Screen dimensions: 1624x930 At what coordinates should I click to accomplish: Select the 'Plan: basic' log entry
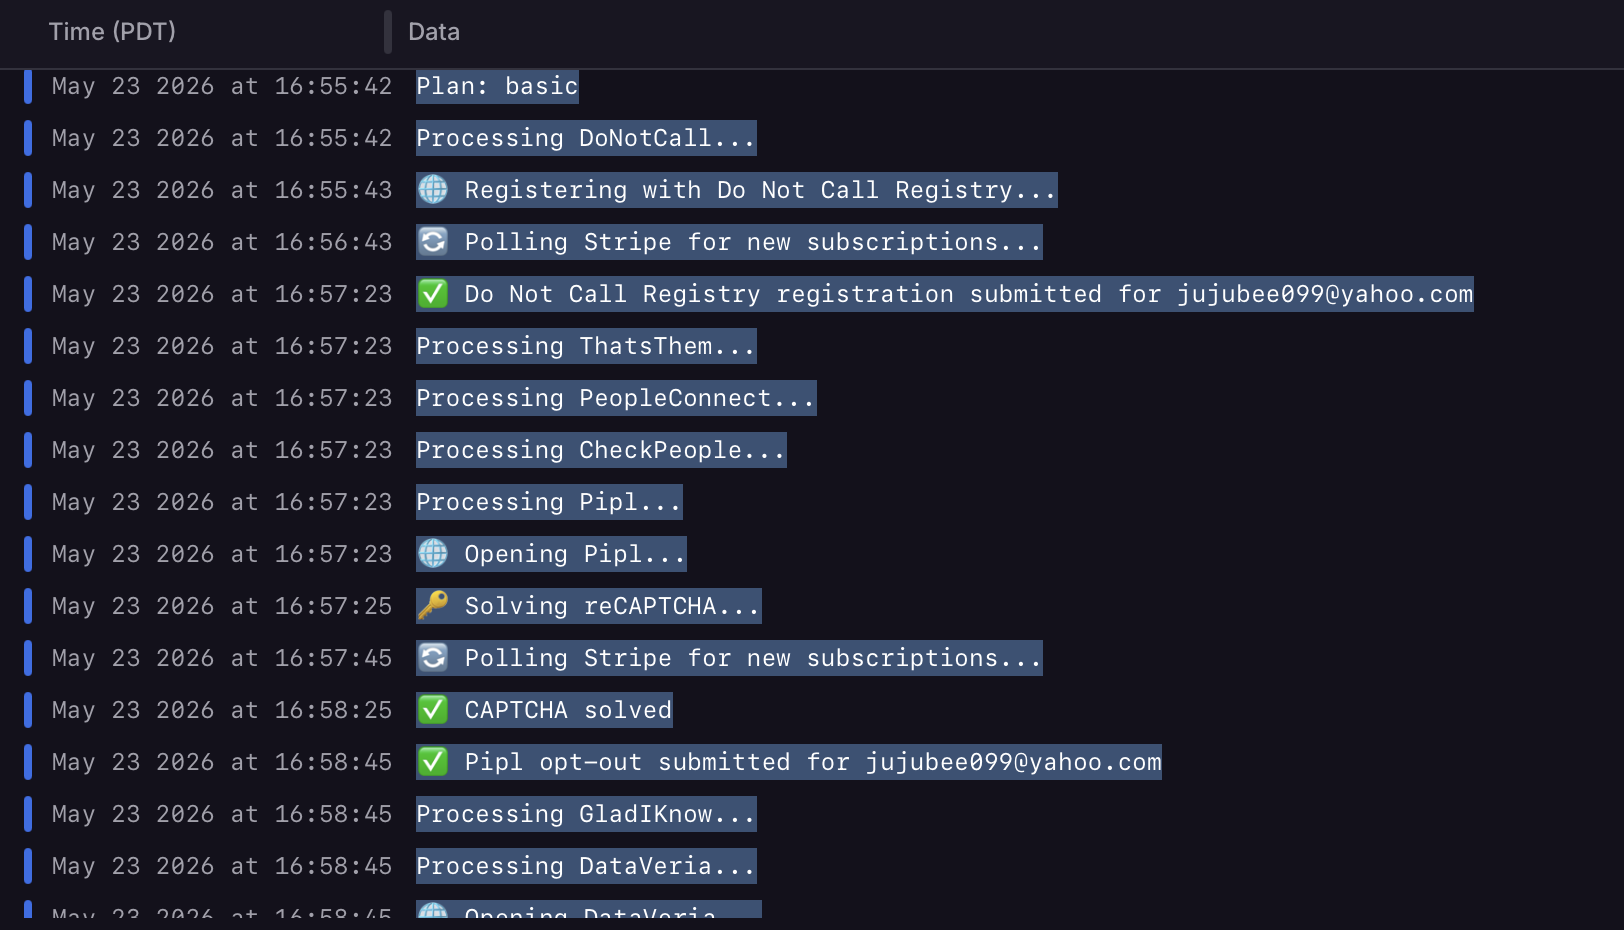click(497, 86)
